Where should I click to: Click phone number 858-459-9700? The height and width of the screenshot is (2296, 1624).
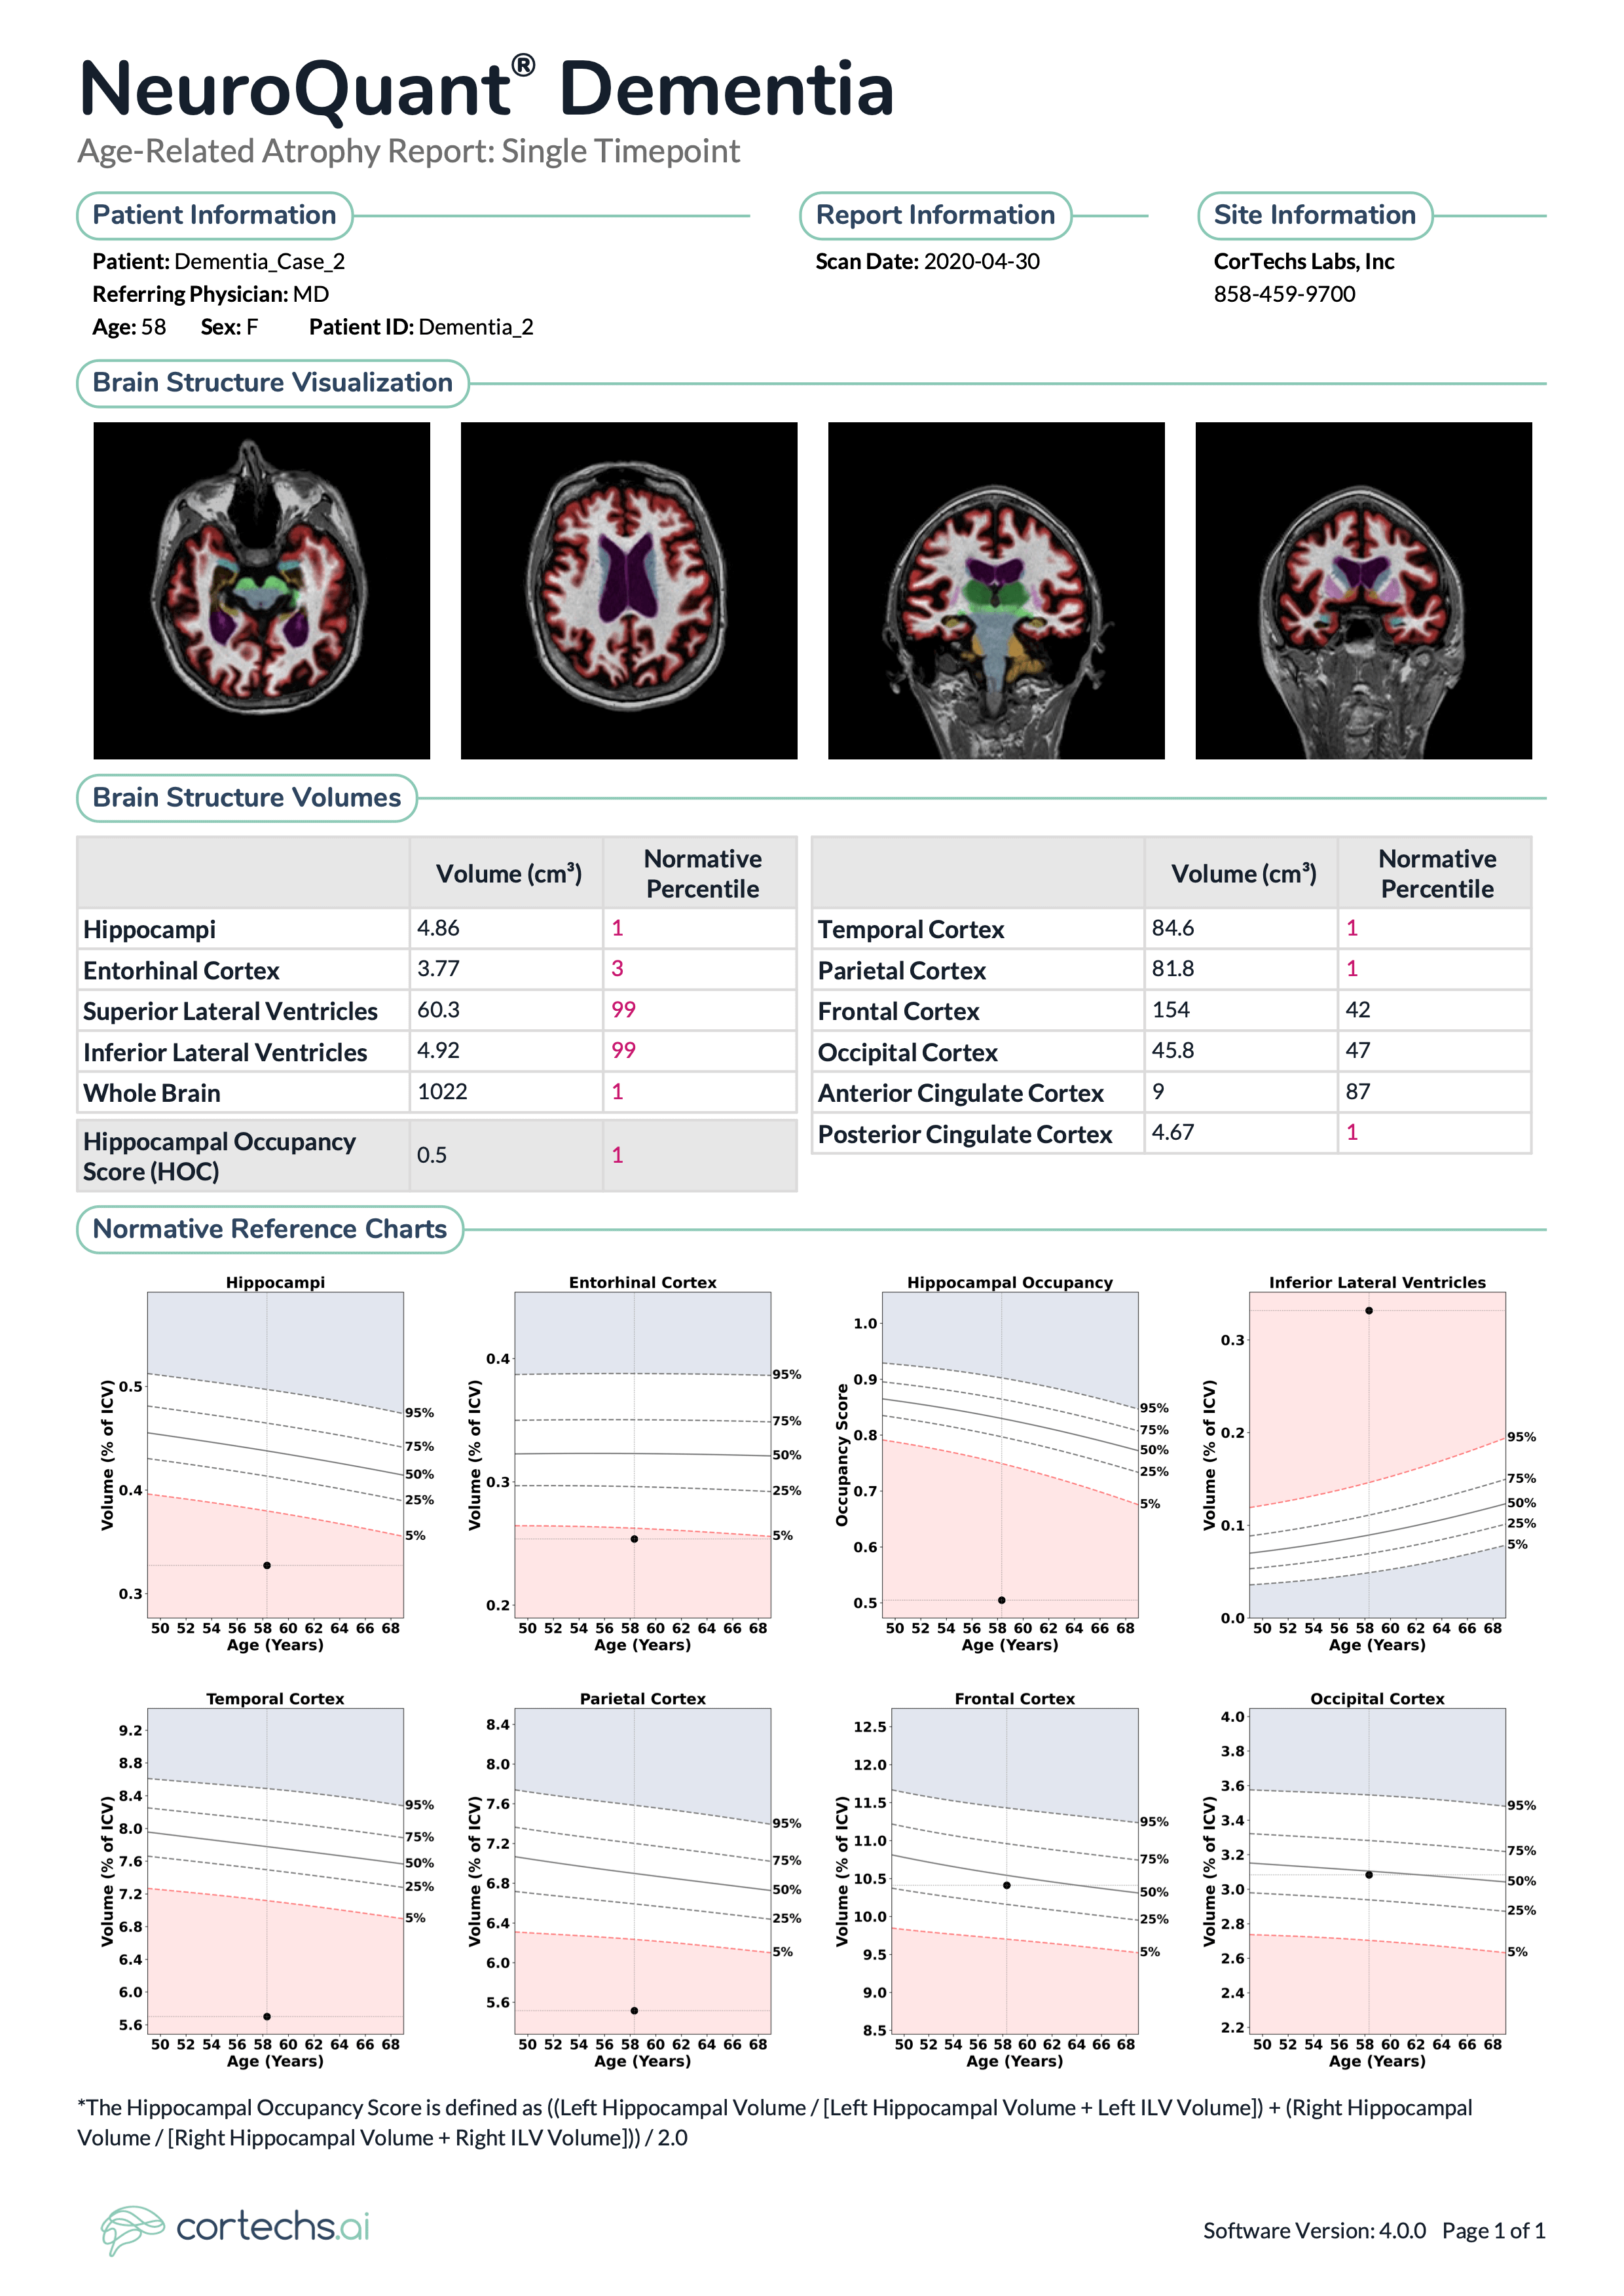[x=1285, y=295]
